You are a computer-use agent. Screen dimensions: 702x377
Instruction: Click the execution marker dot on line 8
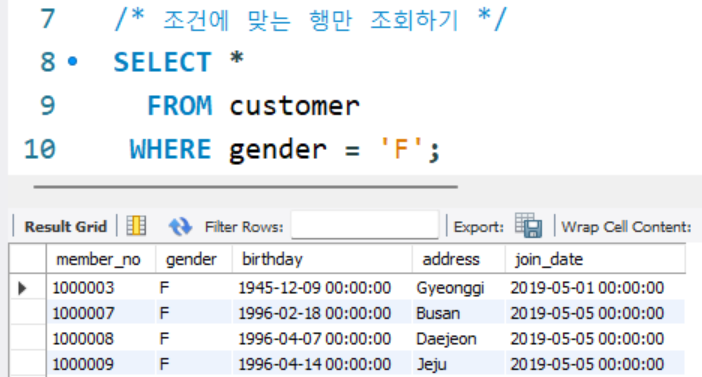tap(73, 61)
